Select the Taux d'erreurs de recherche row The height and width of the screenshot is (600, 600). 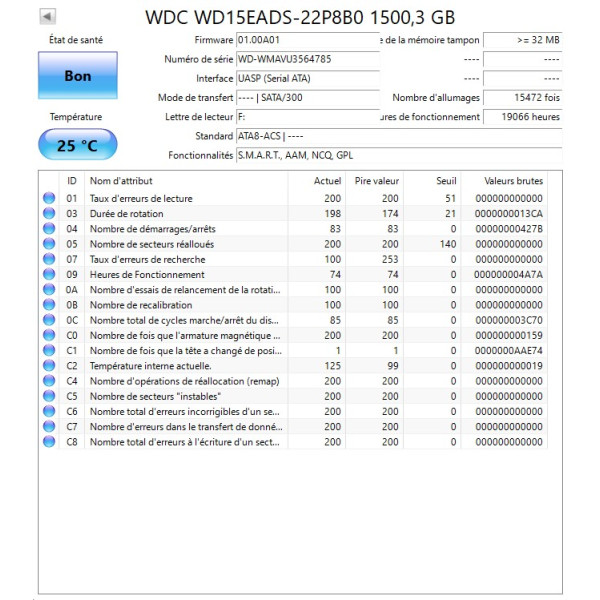(293, 259)
